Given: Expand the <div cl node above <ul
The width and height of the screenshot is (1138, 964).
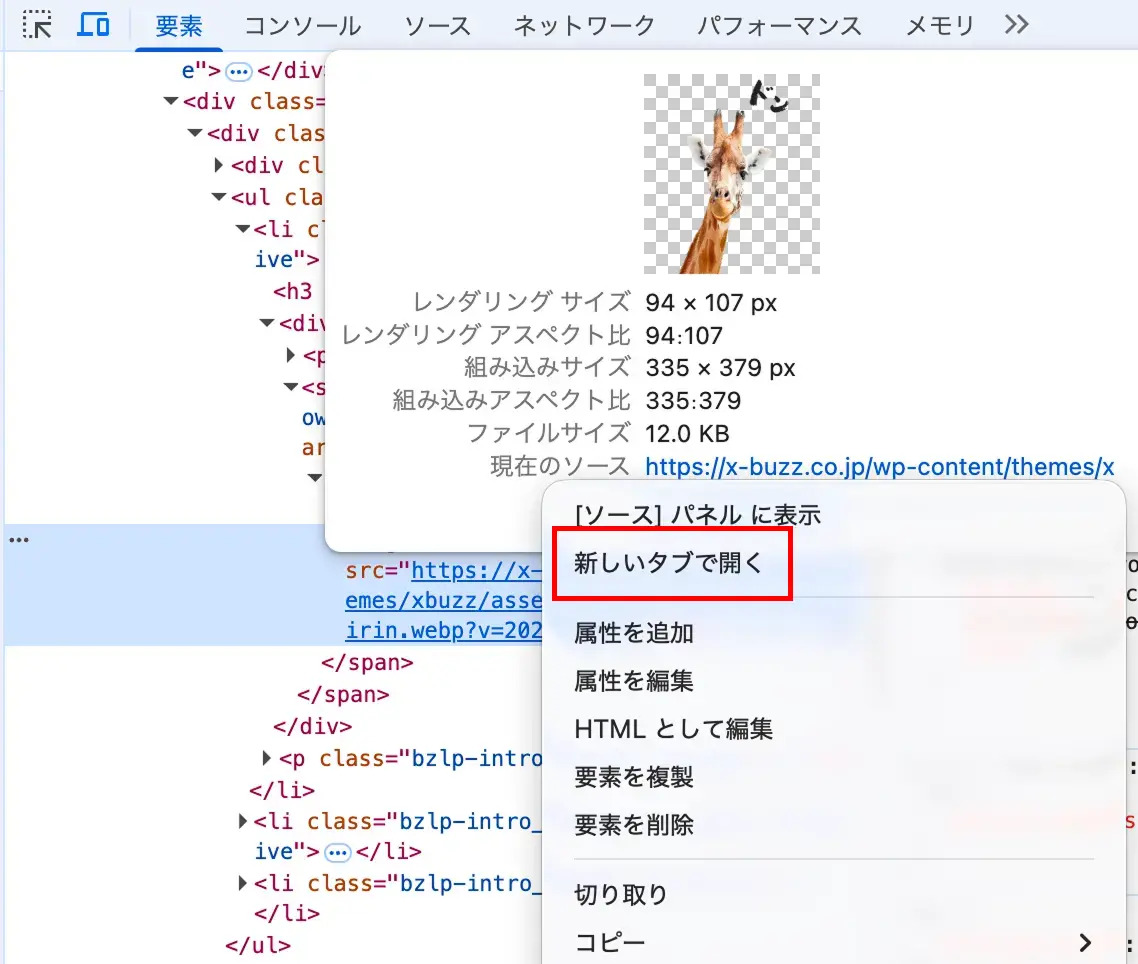Looking at the screenshot, I should [x=218, y=165].
